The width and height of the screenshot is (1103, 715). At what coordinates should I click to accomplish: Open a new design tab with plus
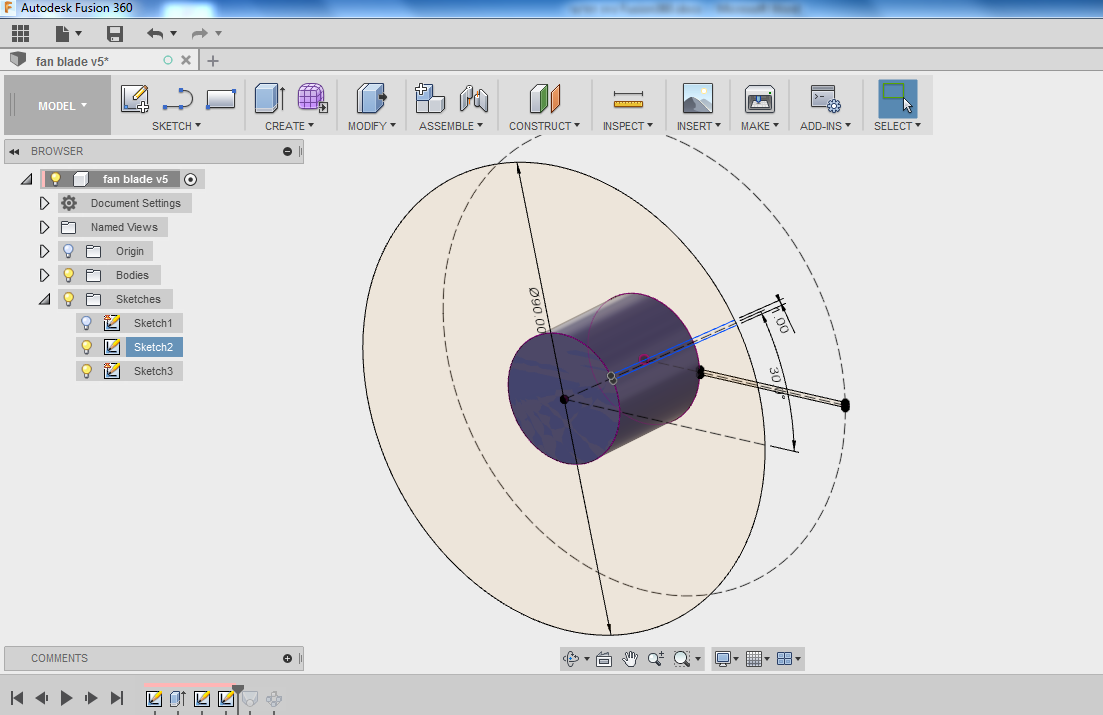click(213, 61)
